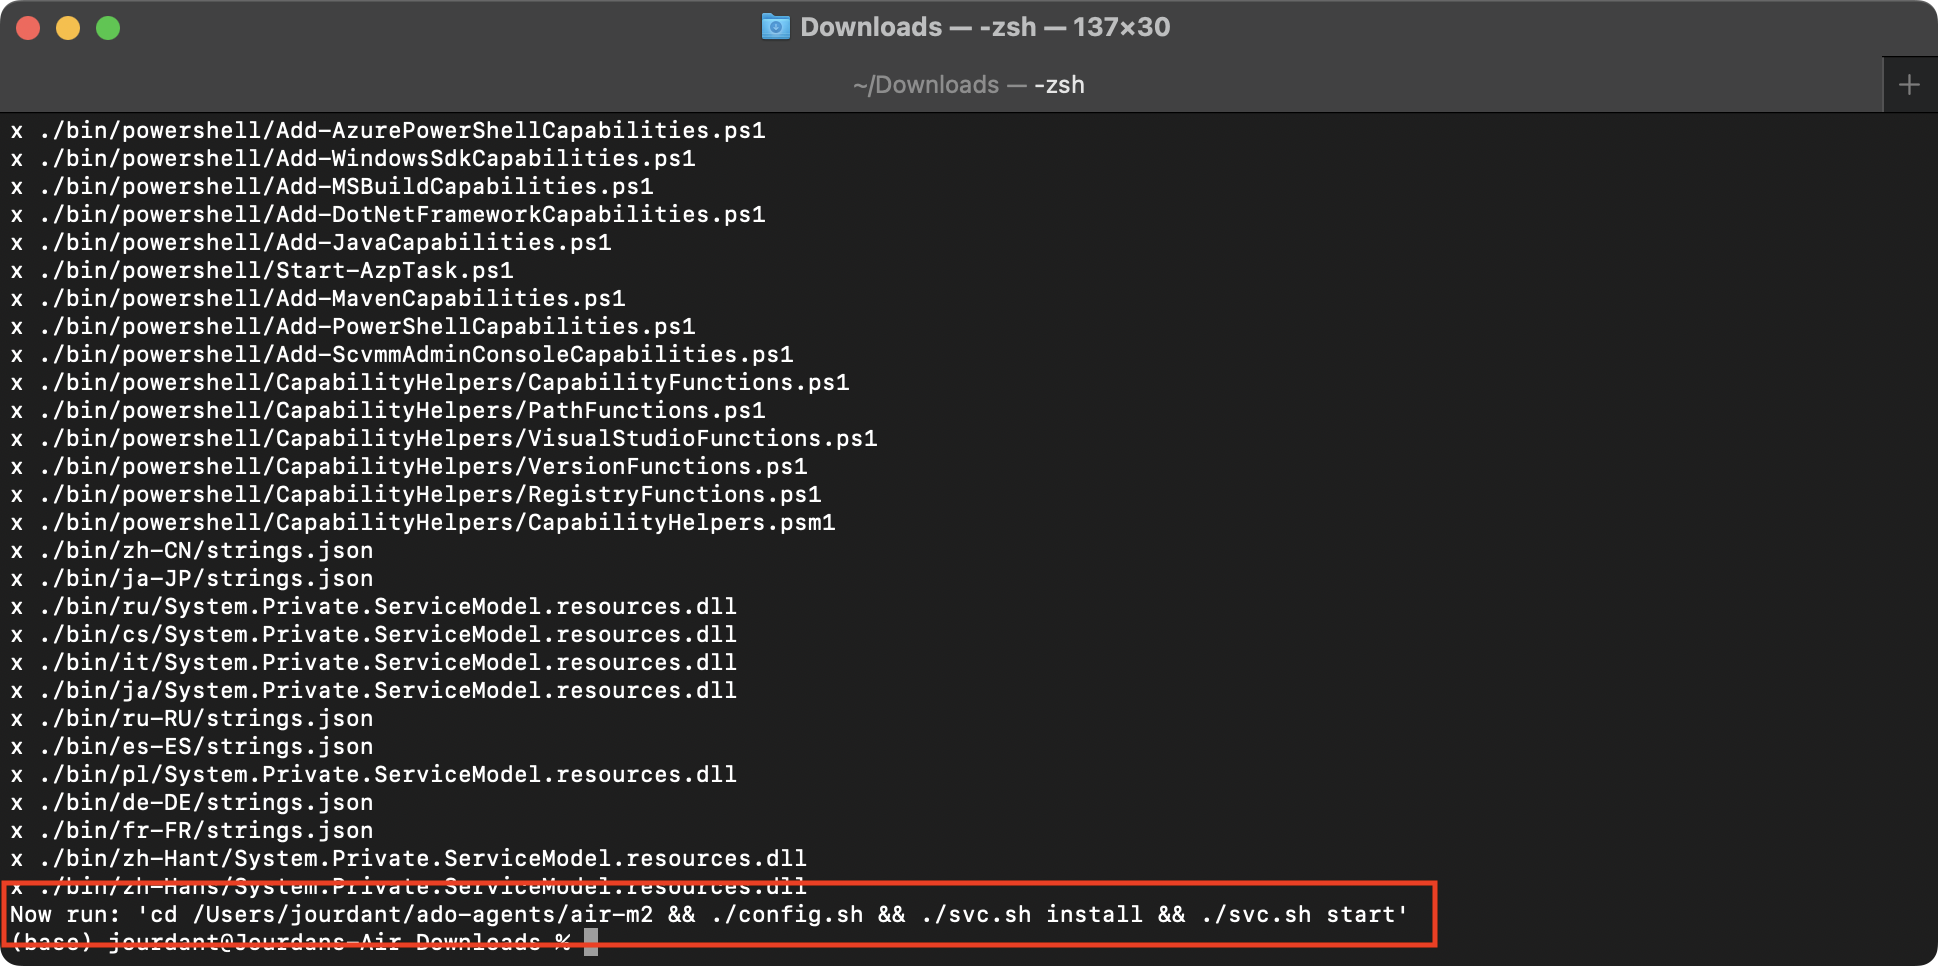
Task: Click the /Users/jourdant/ado-agents/air-m2 path text
Action: pos(422,914)
